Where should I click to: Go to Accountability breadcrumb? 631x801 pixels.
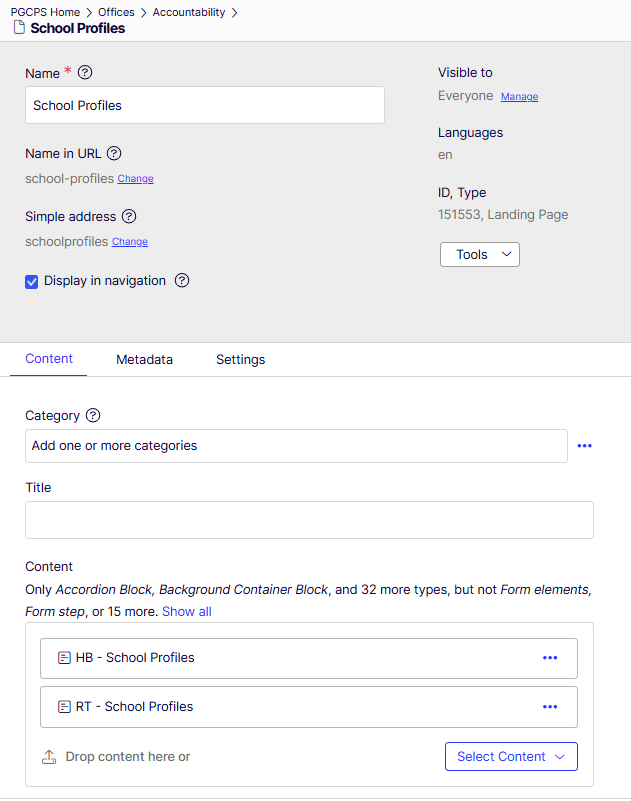point(189,12)
